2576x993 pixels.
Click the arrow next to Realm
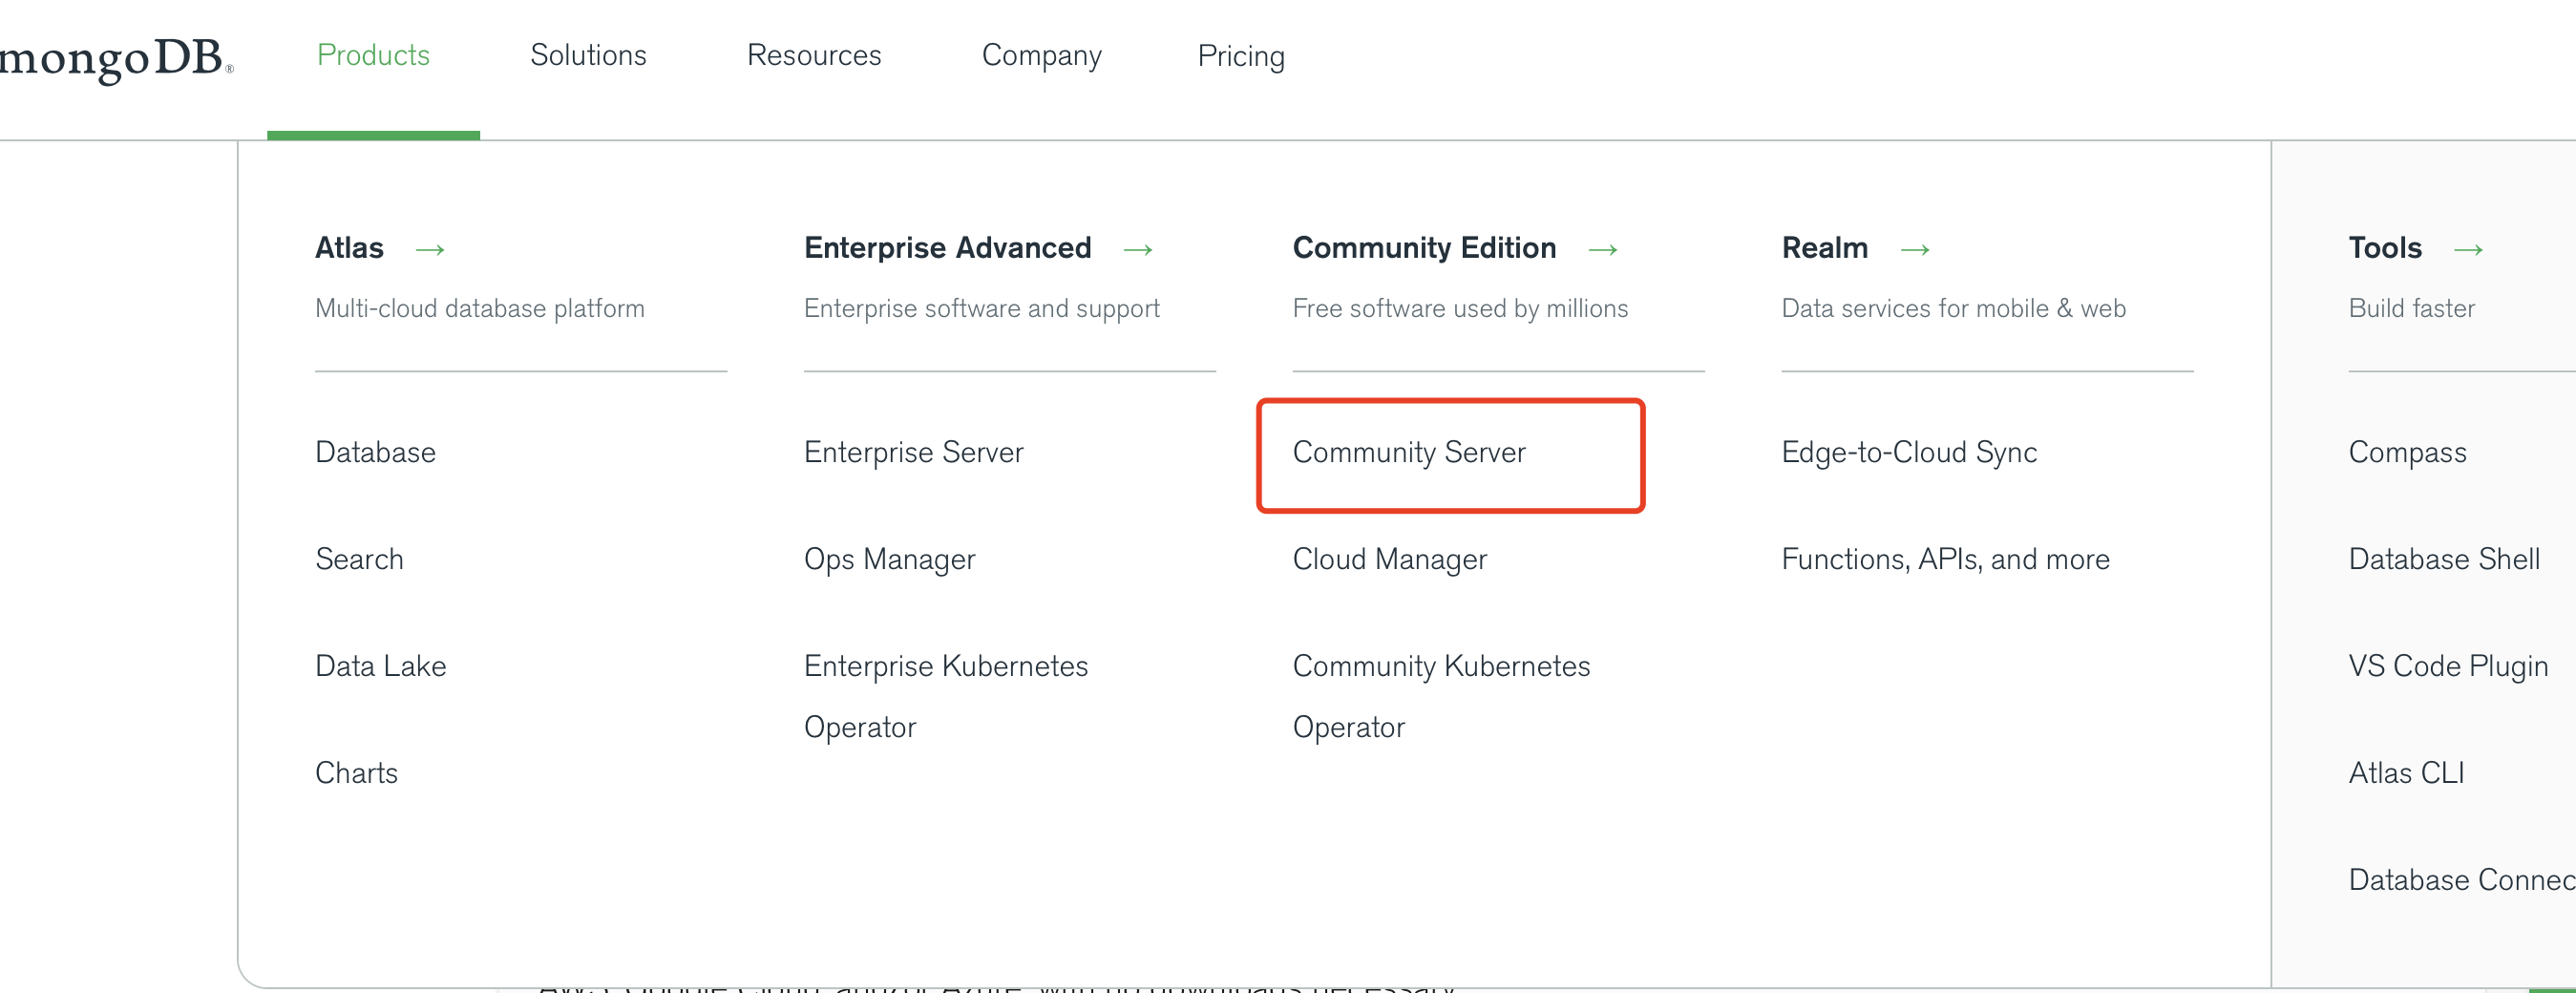click(x=1915, y=249)
